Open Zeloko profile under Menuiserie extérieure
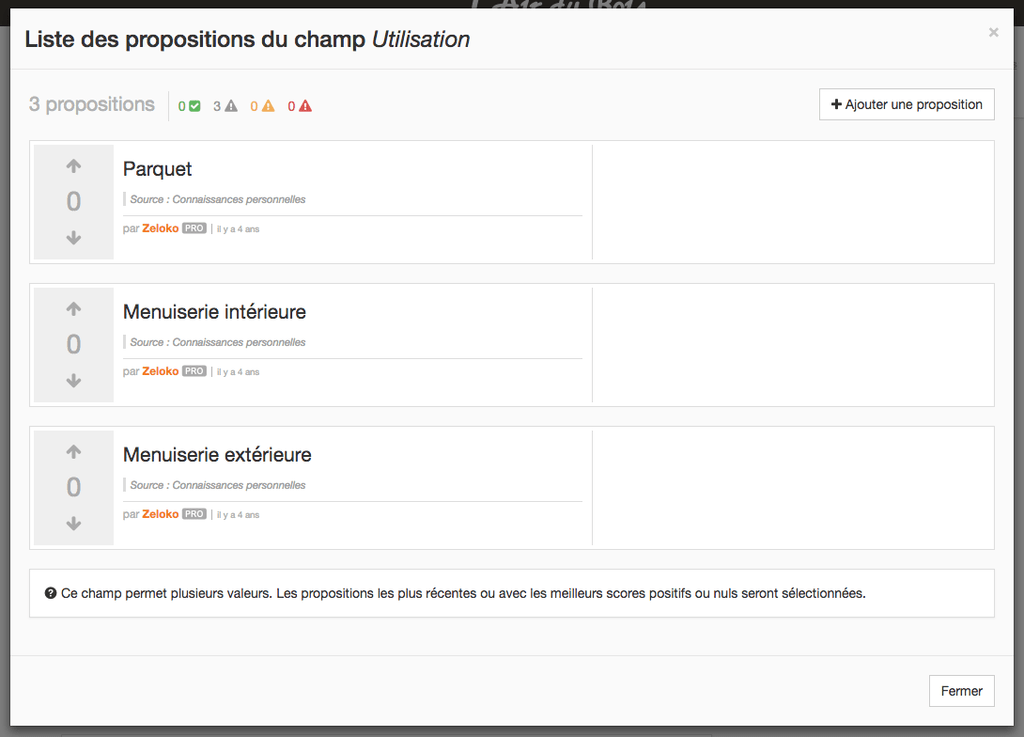This screenshot has width=1024, height=737. tap(160, 514)
